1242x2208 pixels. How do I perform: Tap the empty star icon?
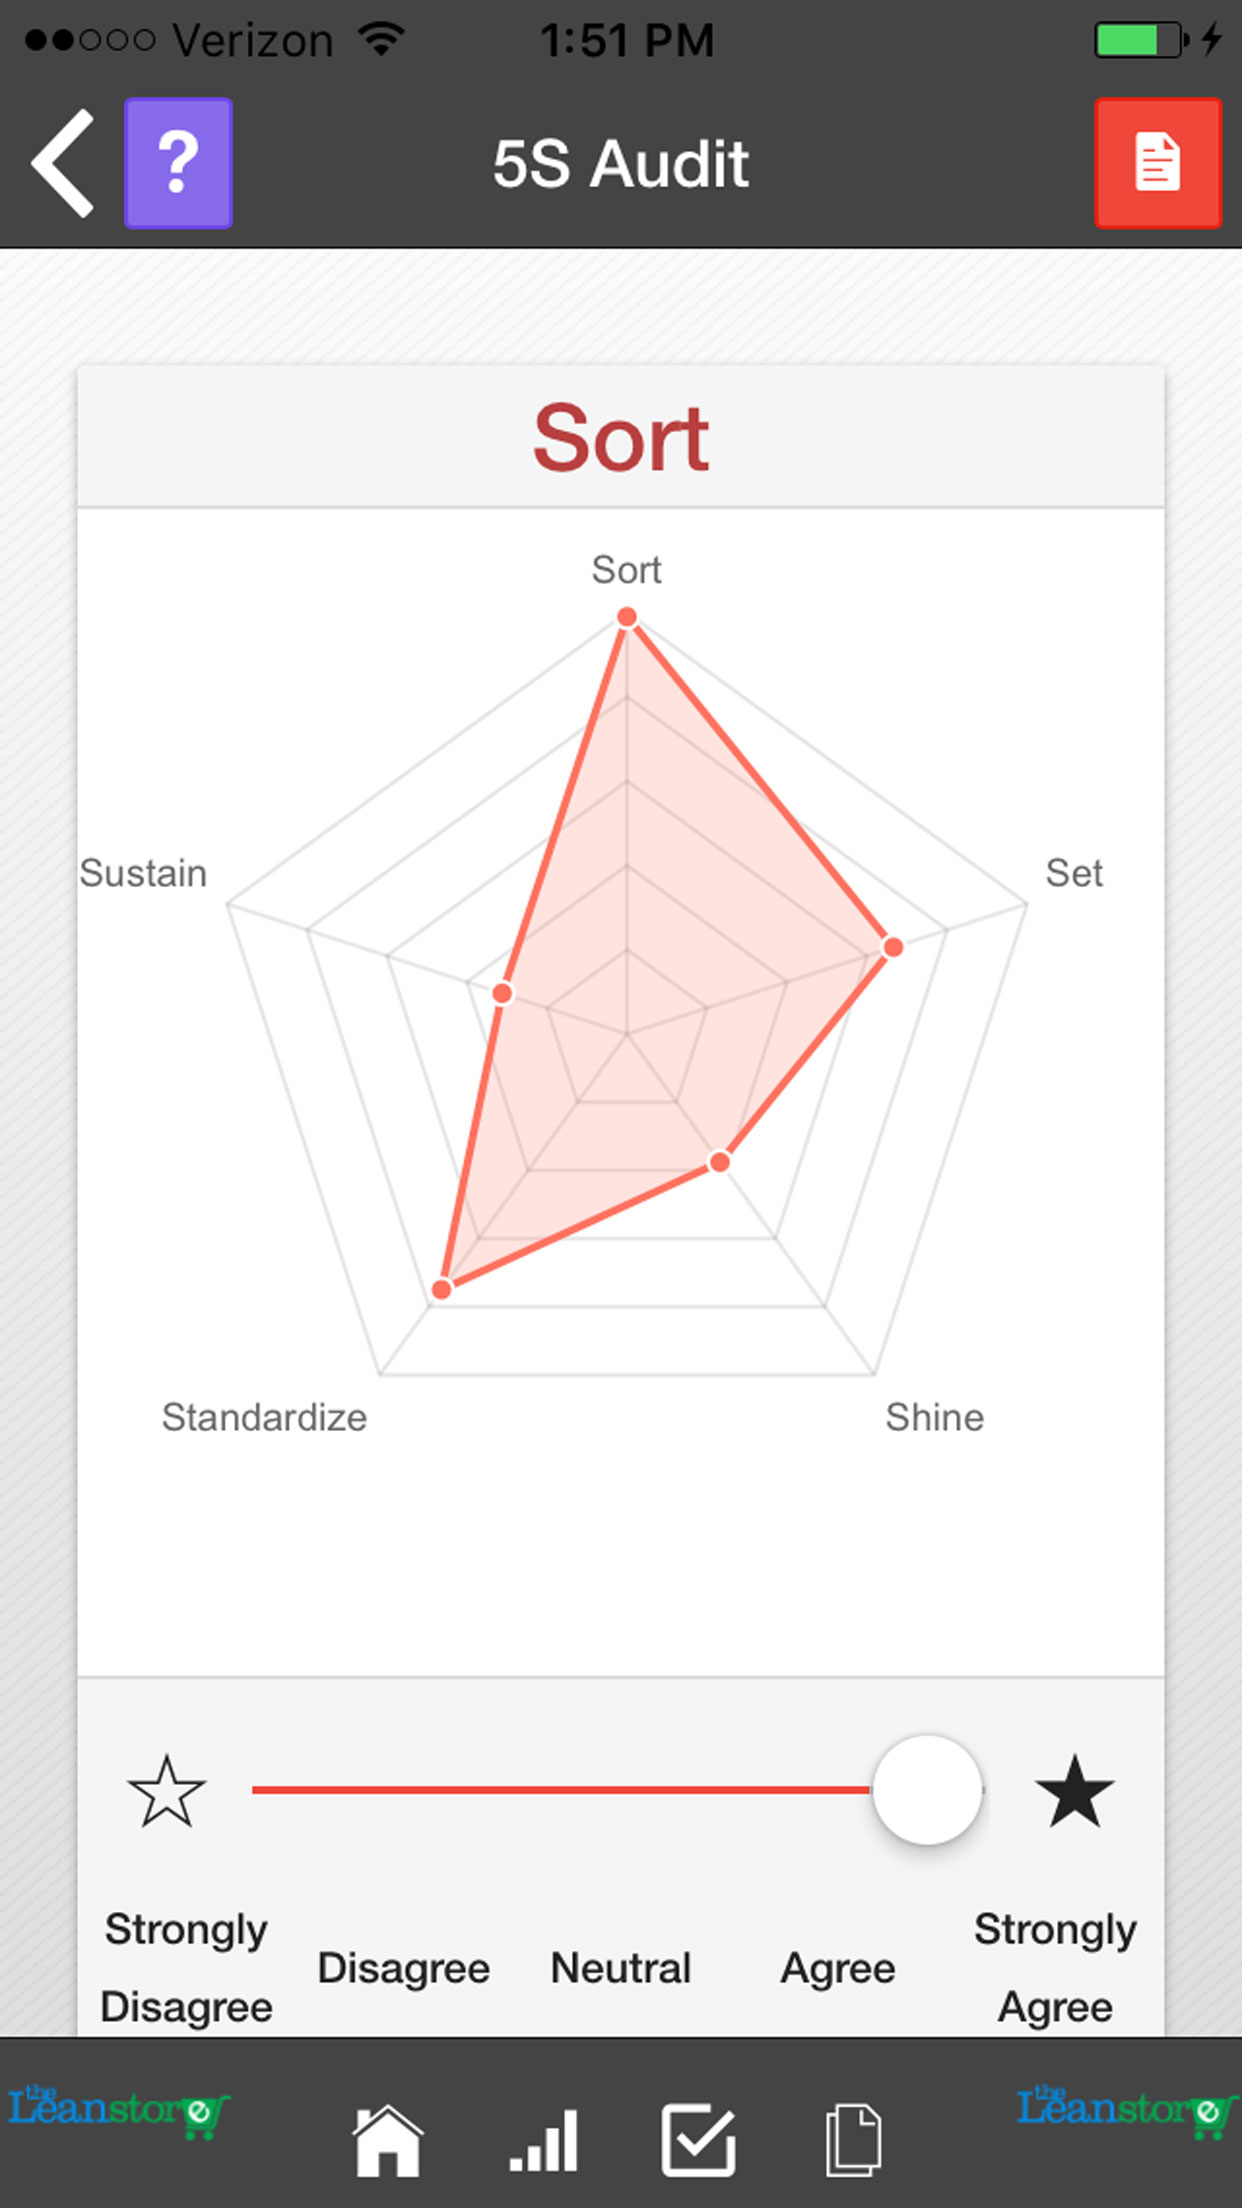167,1791
